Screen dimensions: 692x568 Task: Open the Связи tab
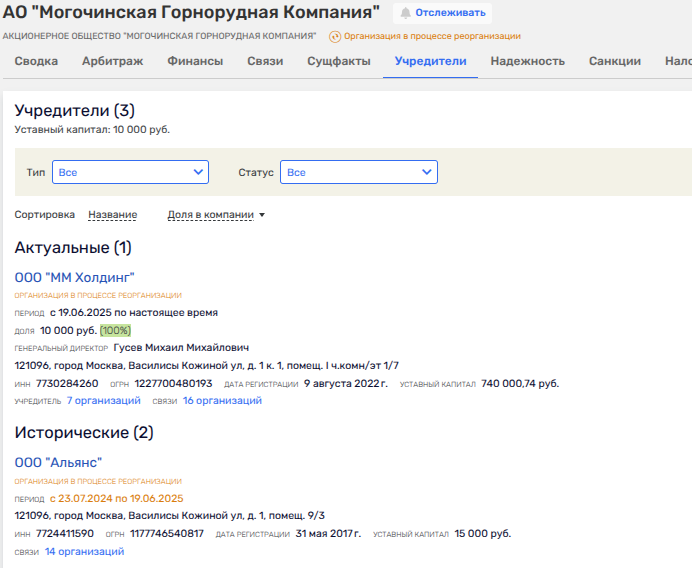(x=265, y=61)
